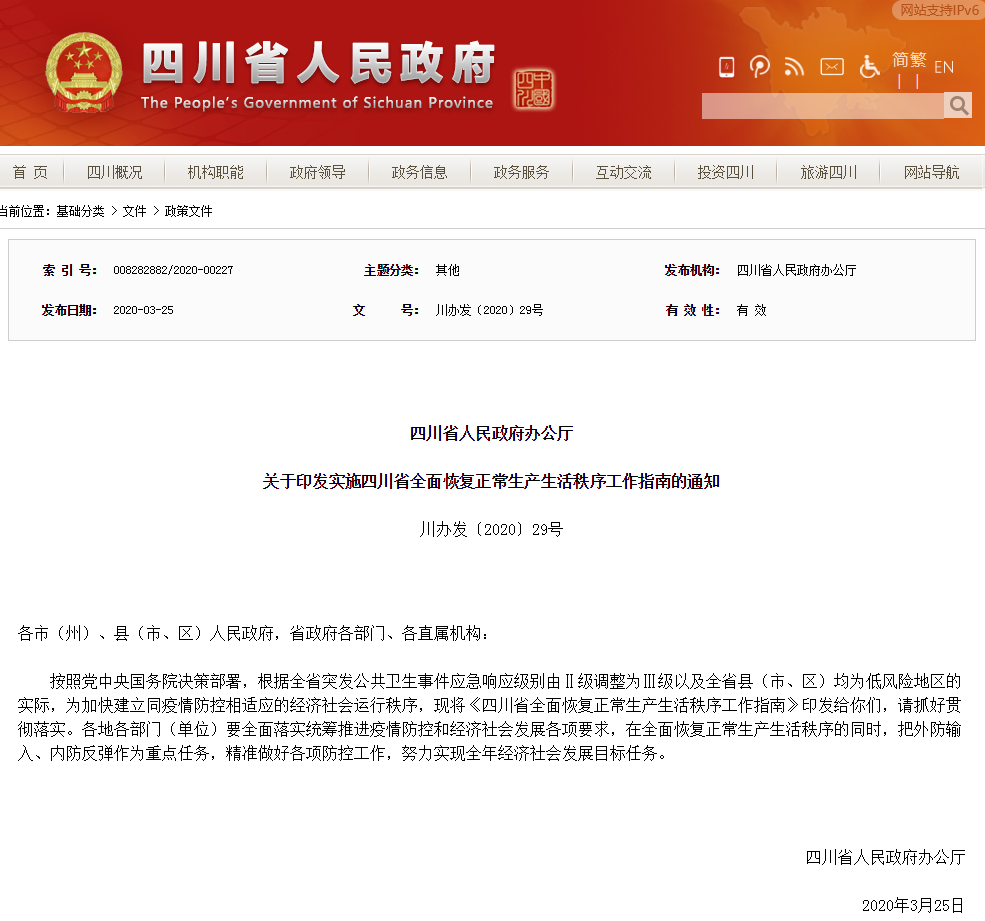The height and width of the screenshot is (921, 985).
Task: Click index number 008282882/2020-00227
Action: (173, 270)
